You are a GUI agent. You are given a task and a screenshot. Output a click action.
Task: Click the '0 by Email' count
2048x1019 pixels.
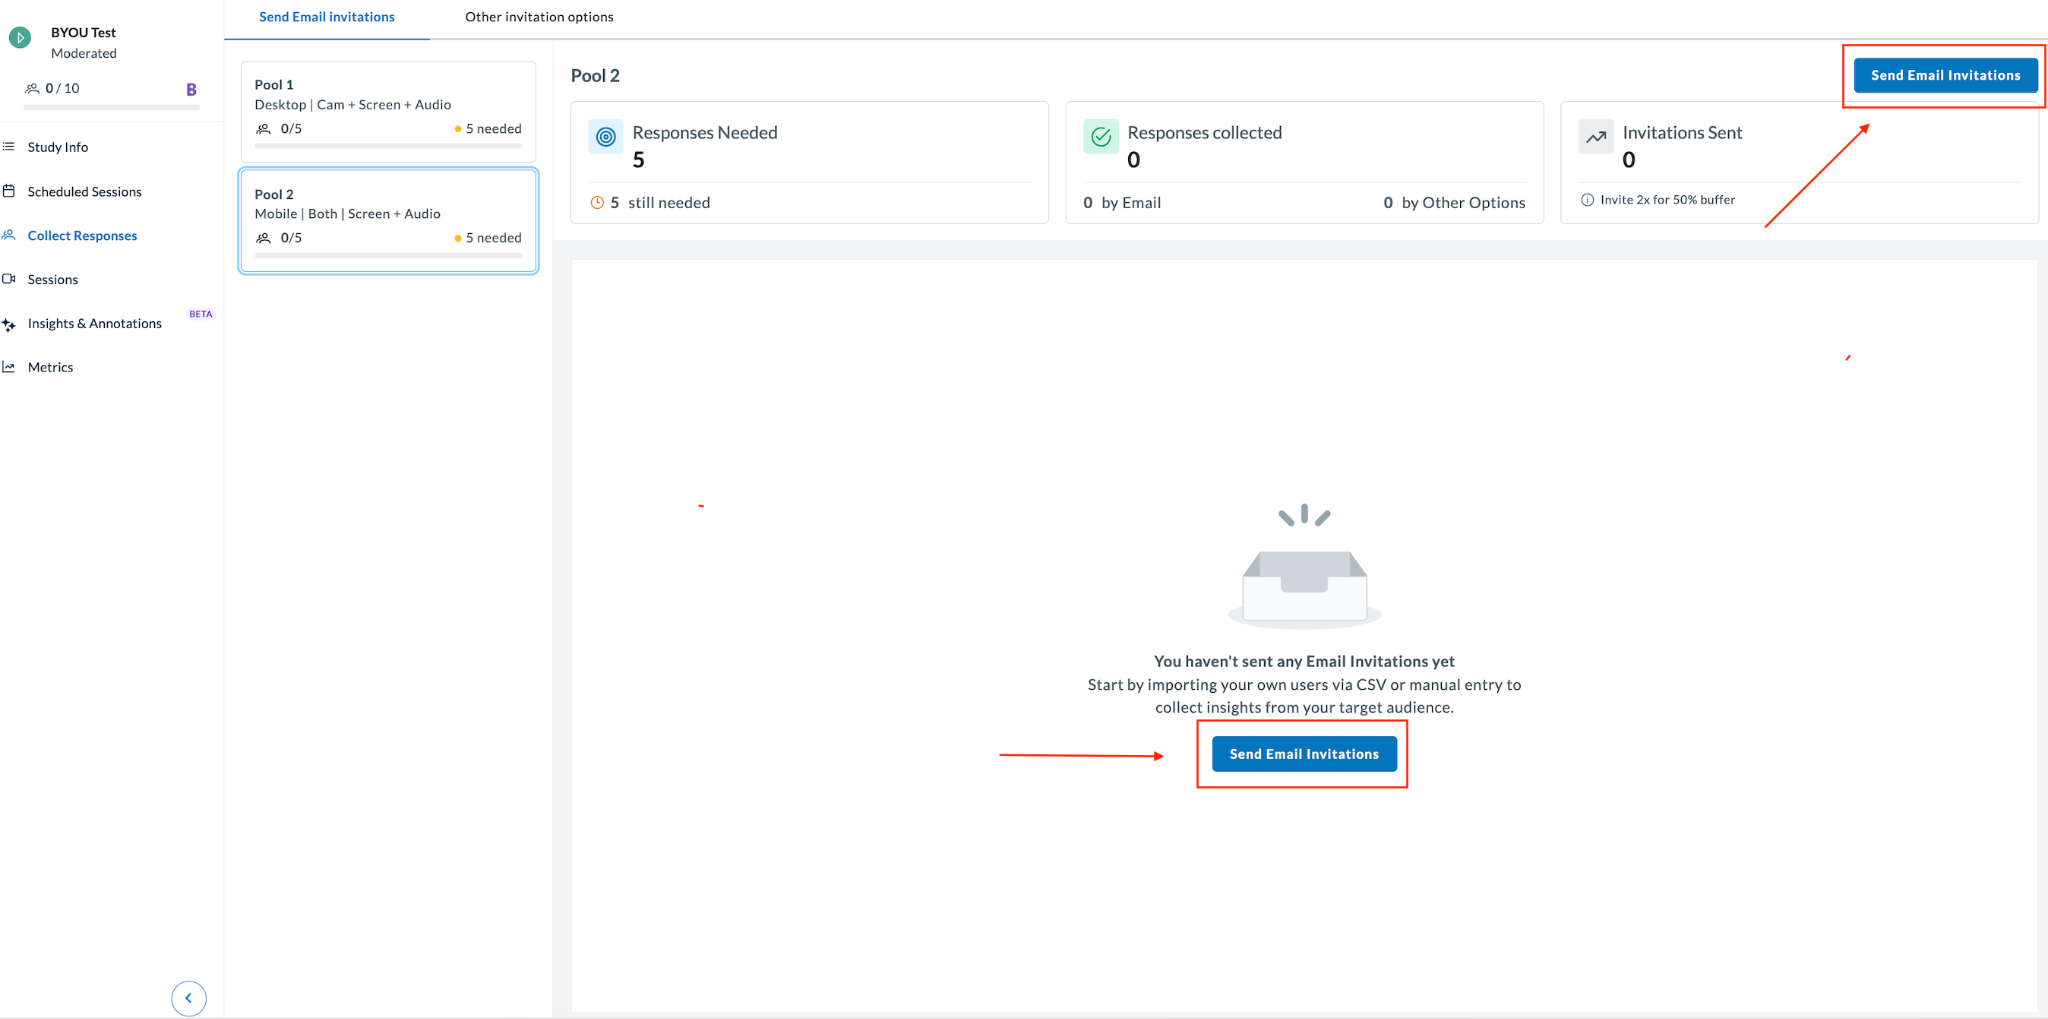pyautogui.click(x=1122, y=202)
